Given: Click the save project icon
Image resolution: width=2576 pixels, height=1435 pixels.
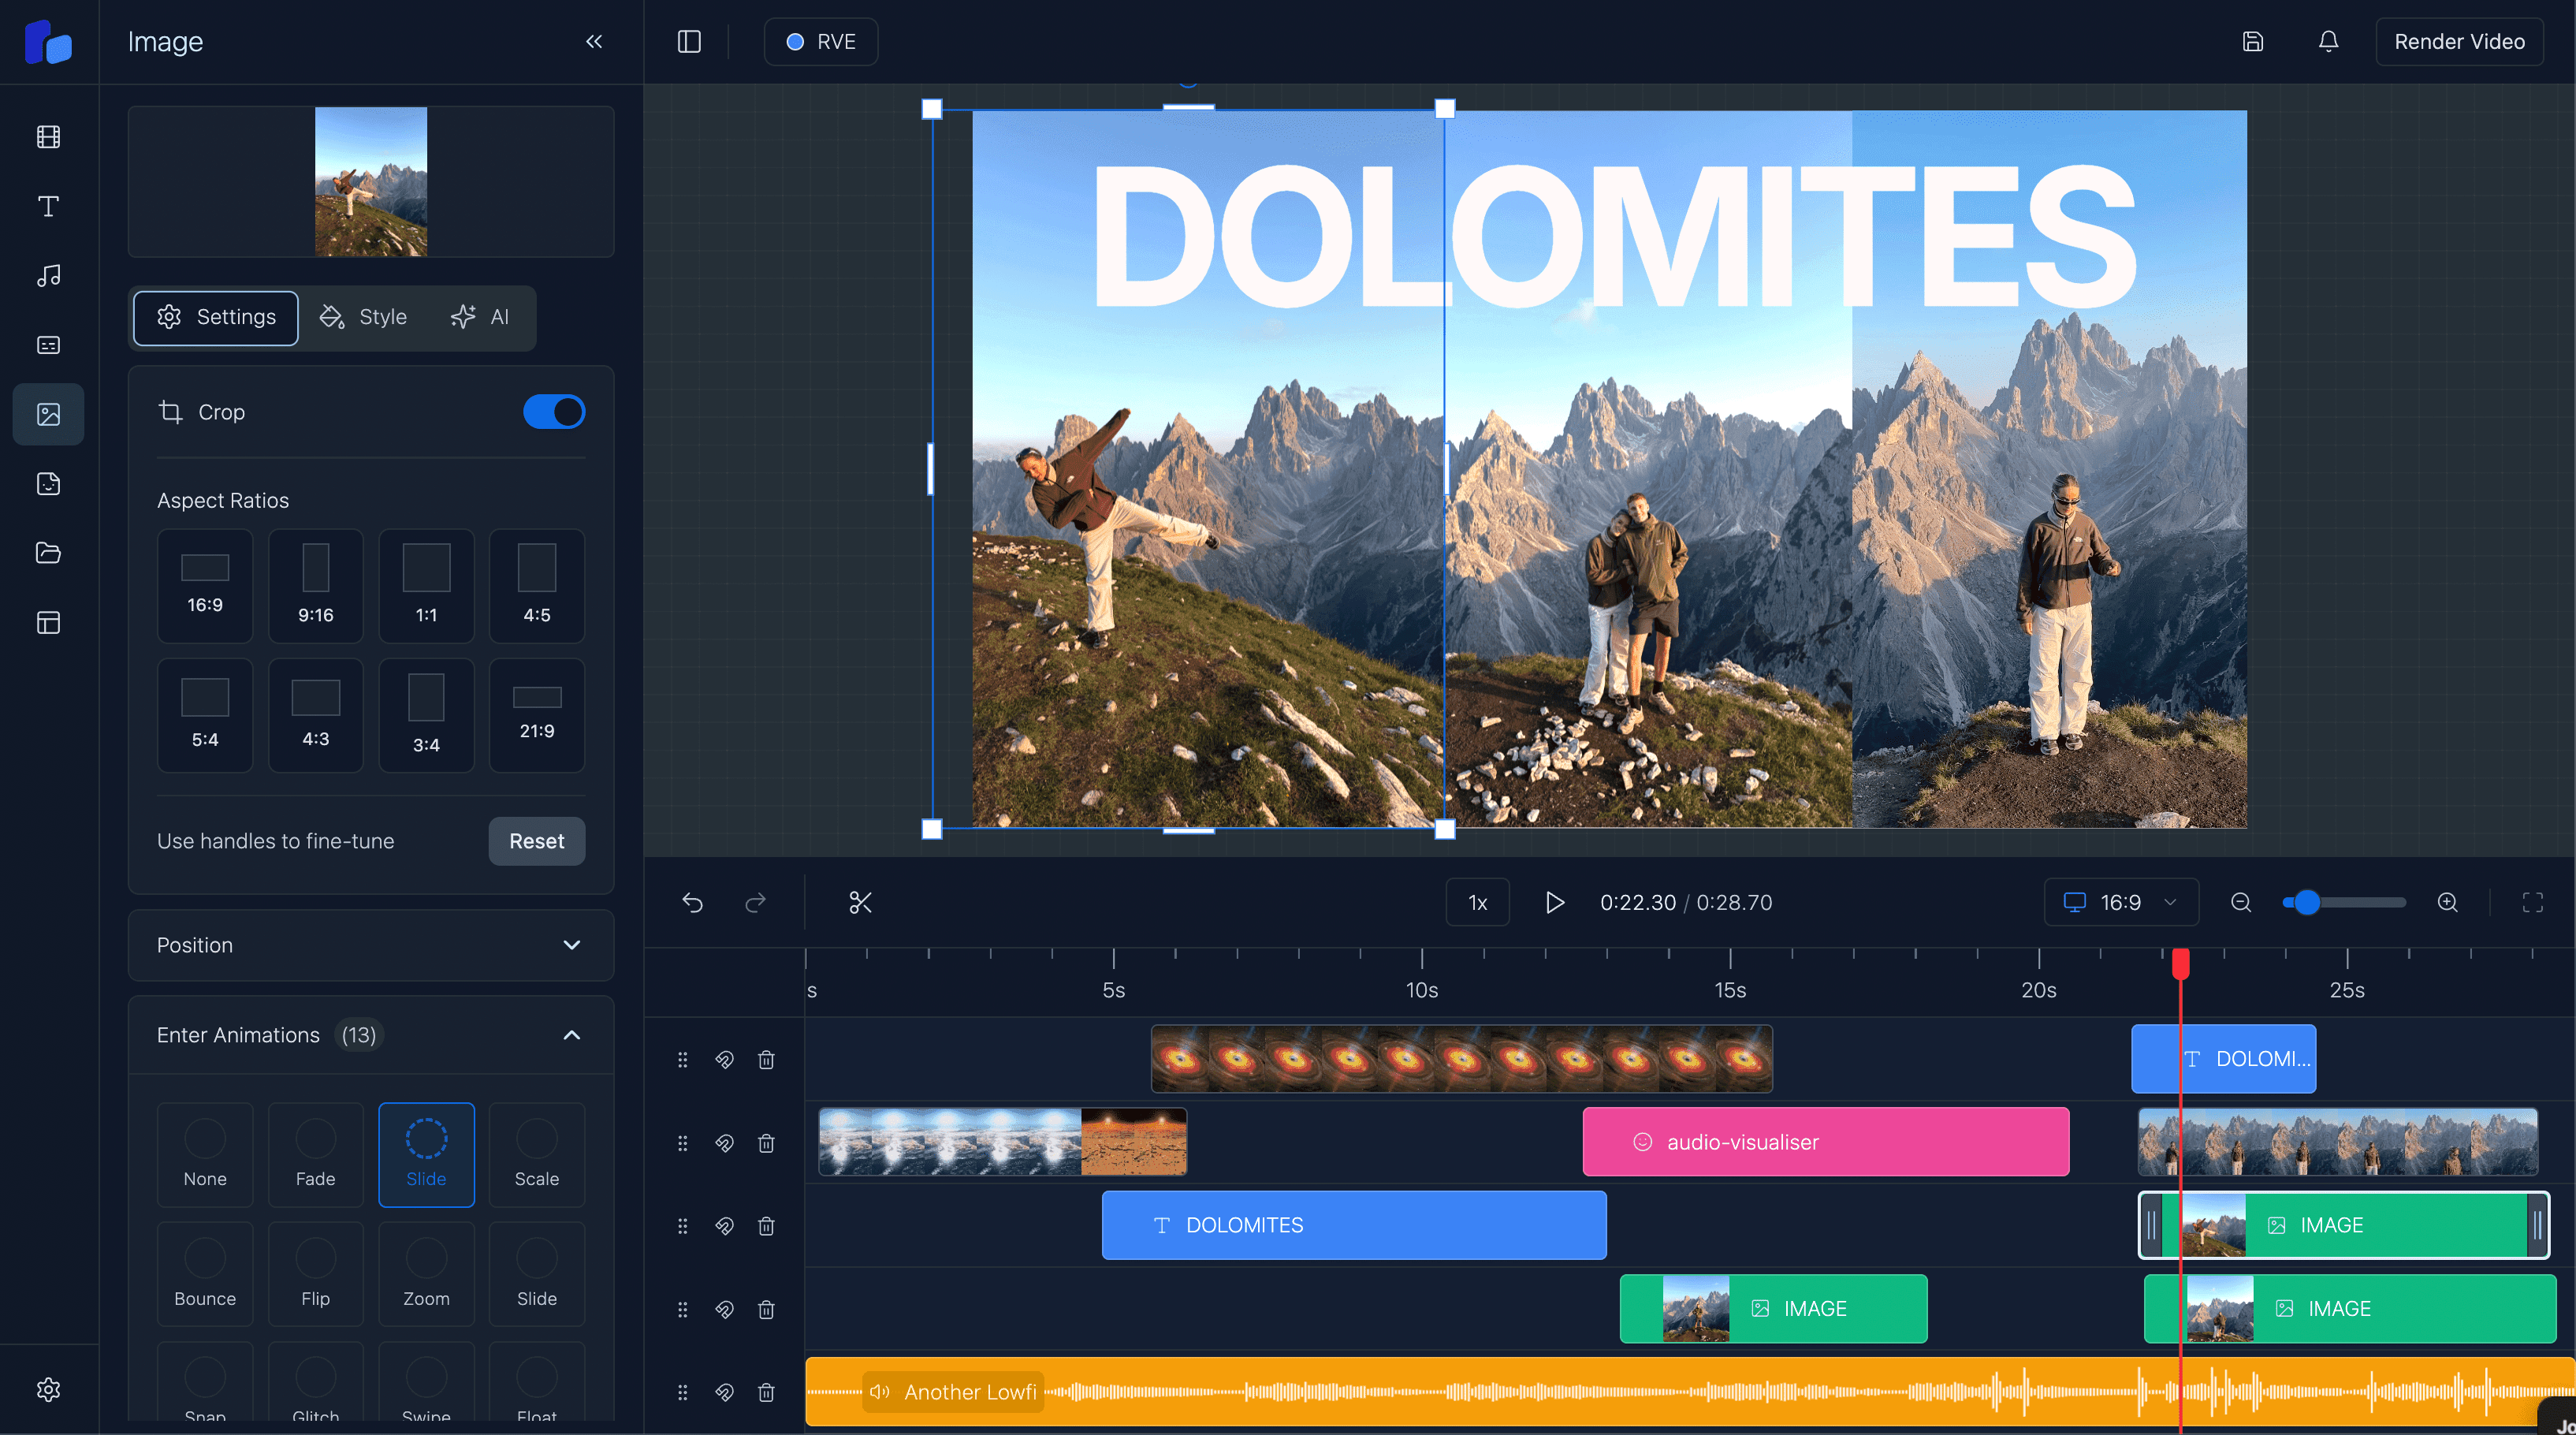Looking at the screenshot, I should pos(2252,41).
